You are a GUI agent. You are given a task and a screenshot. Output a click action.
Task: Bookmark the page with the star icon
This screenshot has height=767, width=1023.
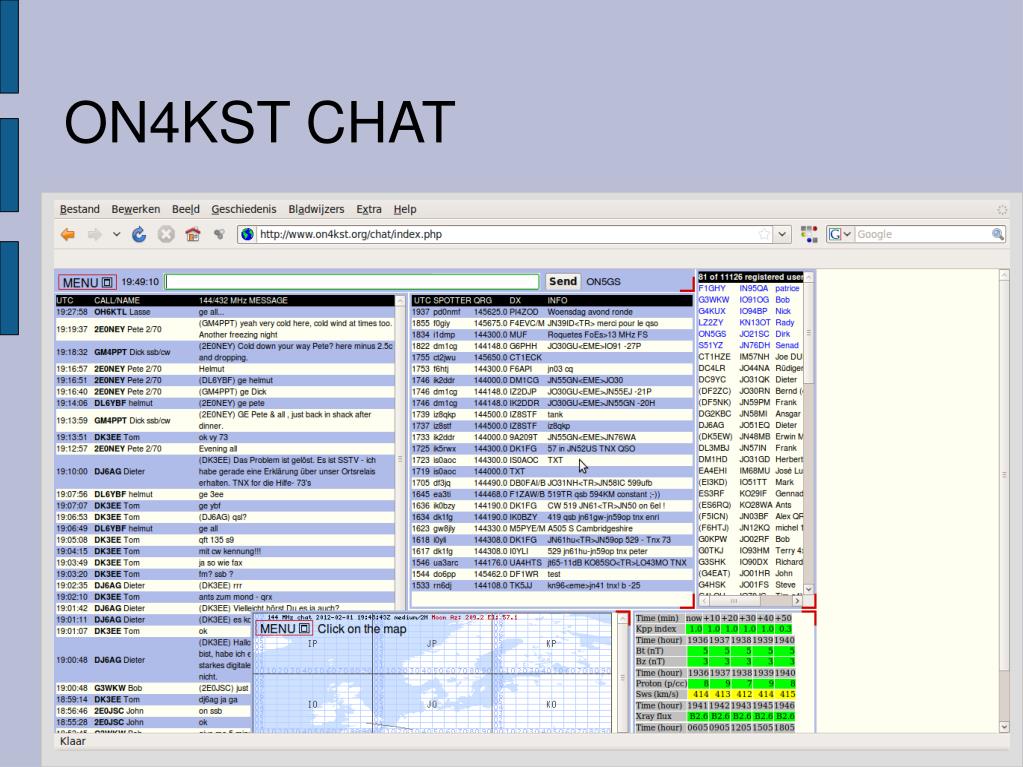[x=764, y=234]
